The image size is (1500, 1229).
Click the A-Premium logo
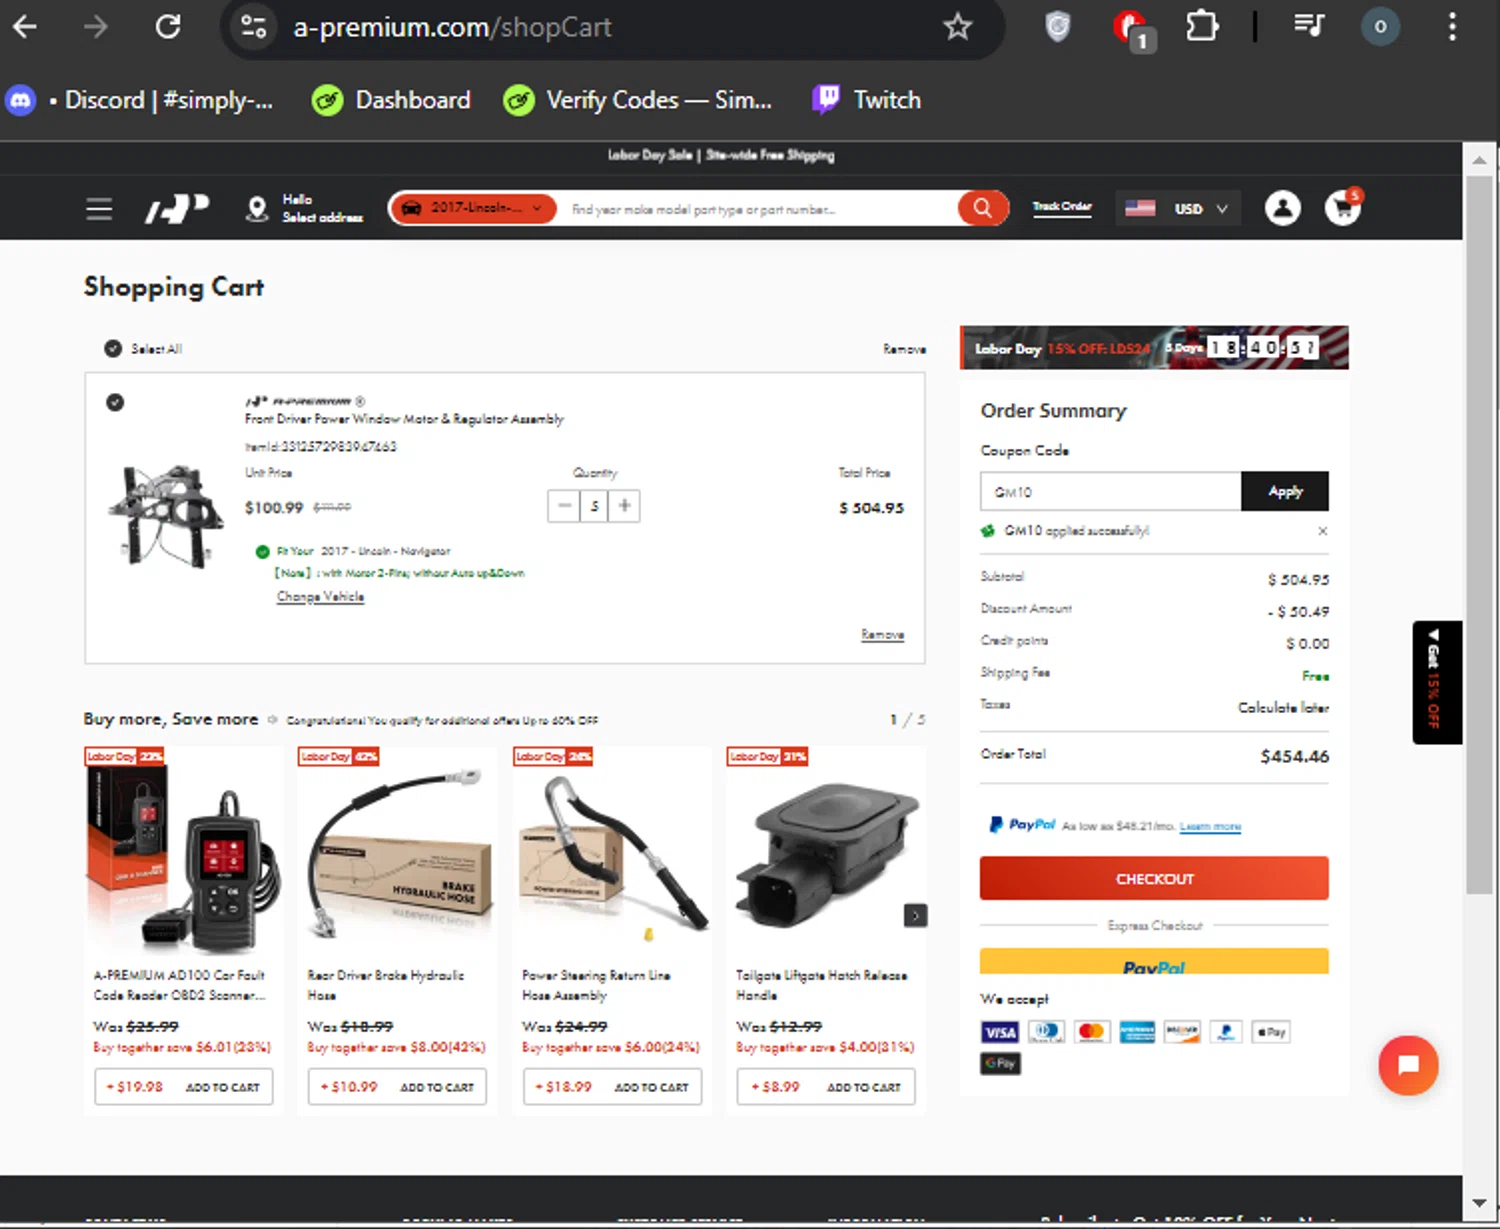tap(177, 209)
